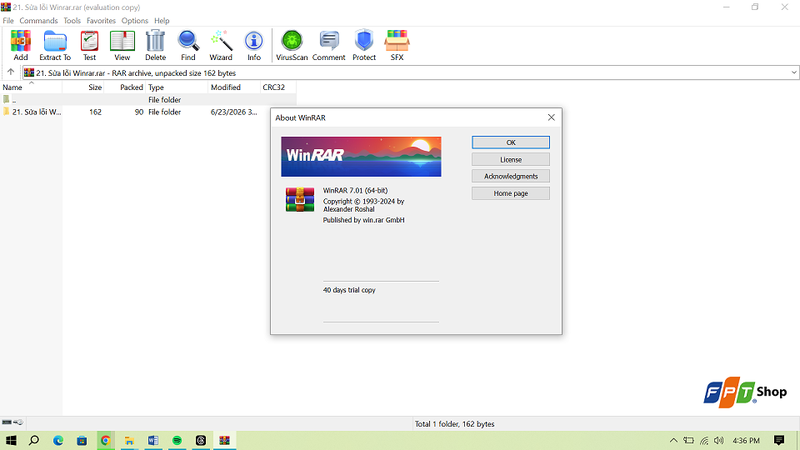The height and width of the screenshot is (450, 800).
Task: Click the Delete trash icon
Action: point(155,45)
